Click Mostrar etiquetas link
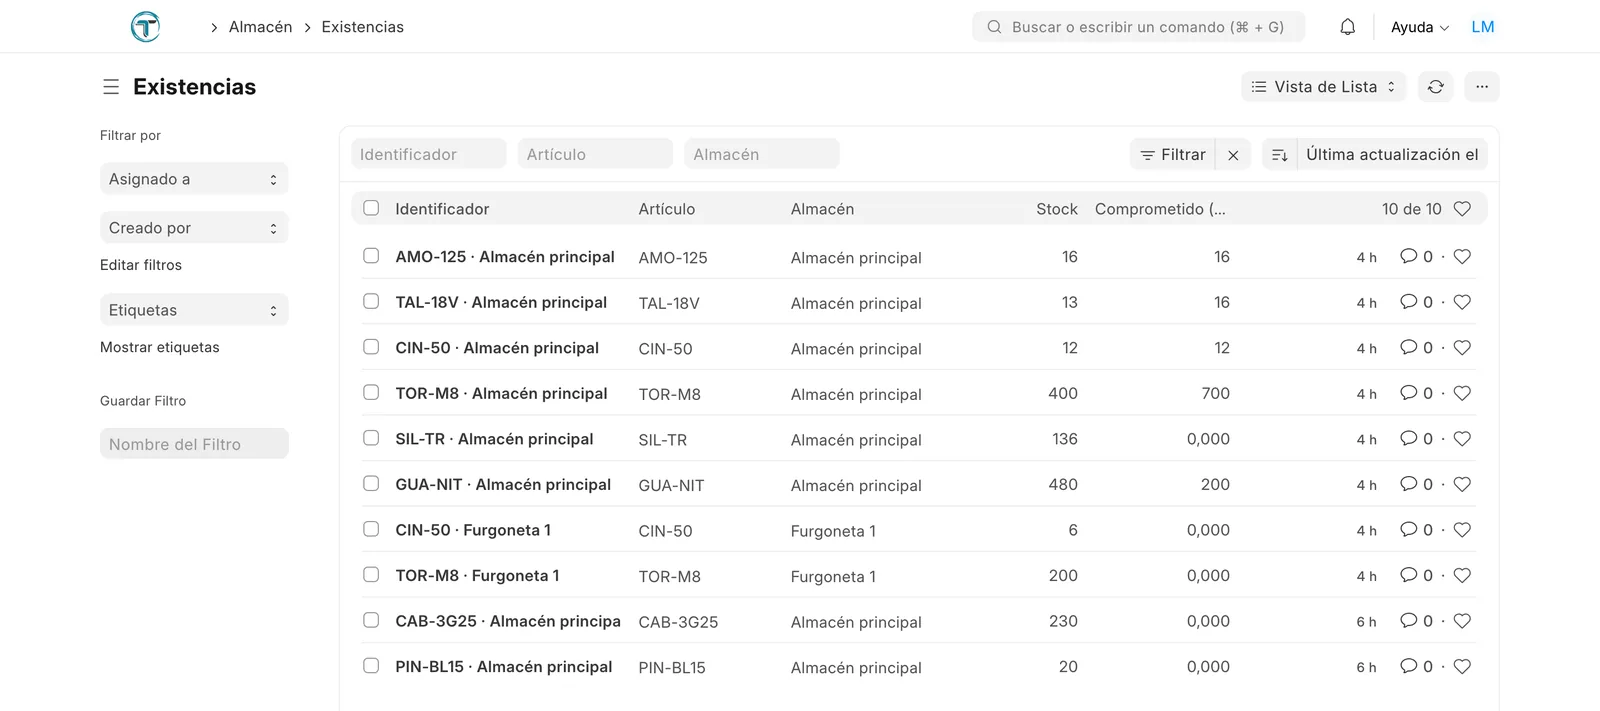Screen dimensions: 1600x711 click(160, 347)
